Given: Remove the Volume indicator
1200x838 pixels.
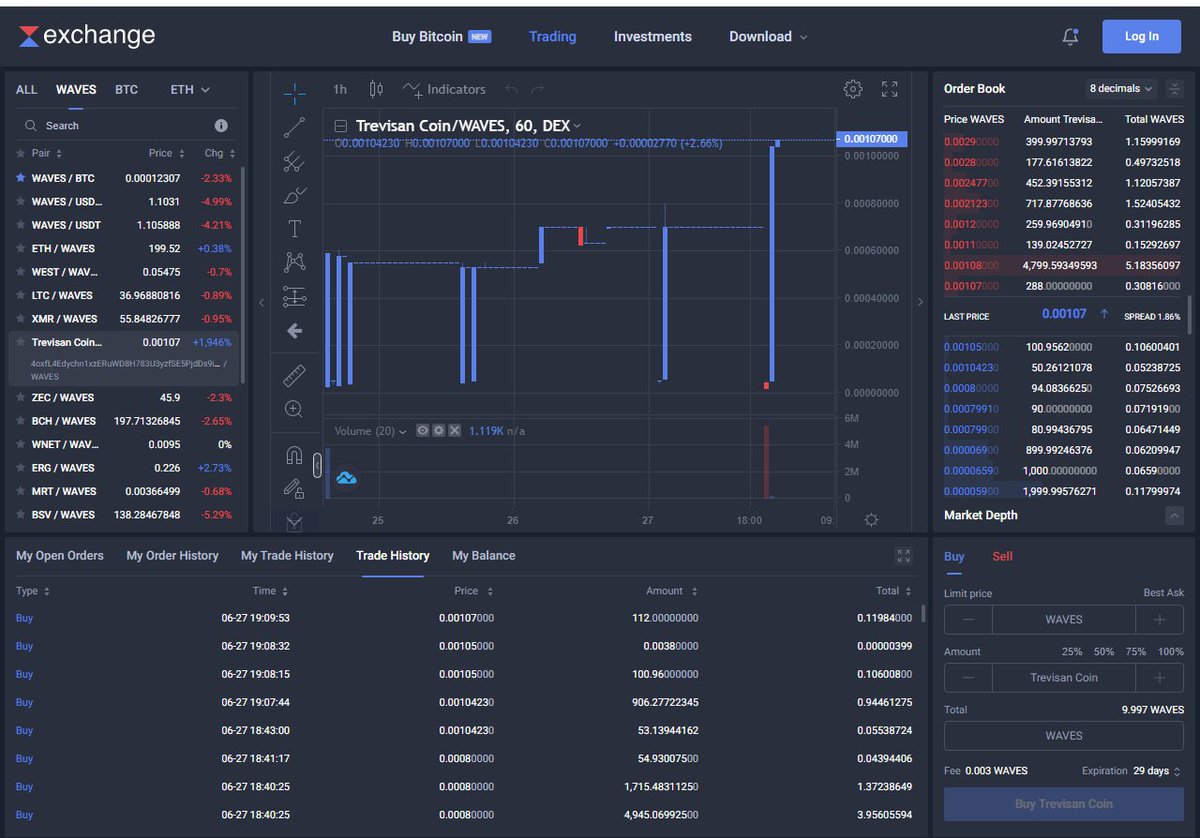Looking at the screenshot, I should 454,430.
